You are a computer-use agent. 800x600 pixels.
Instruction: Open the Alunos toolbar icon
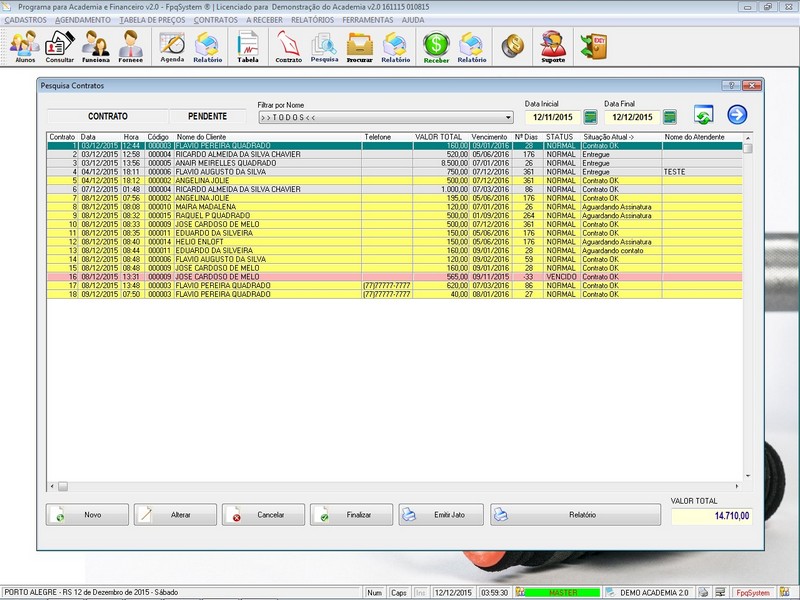[24, 46]
